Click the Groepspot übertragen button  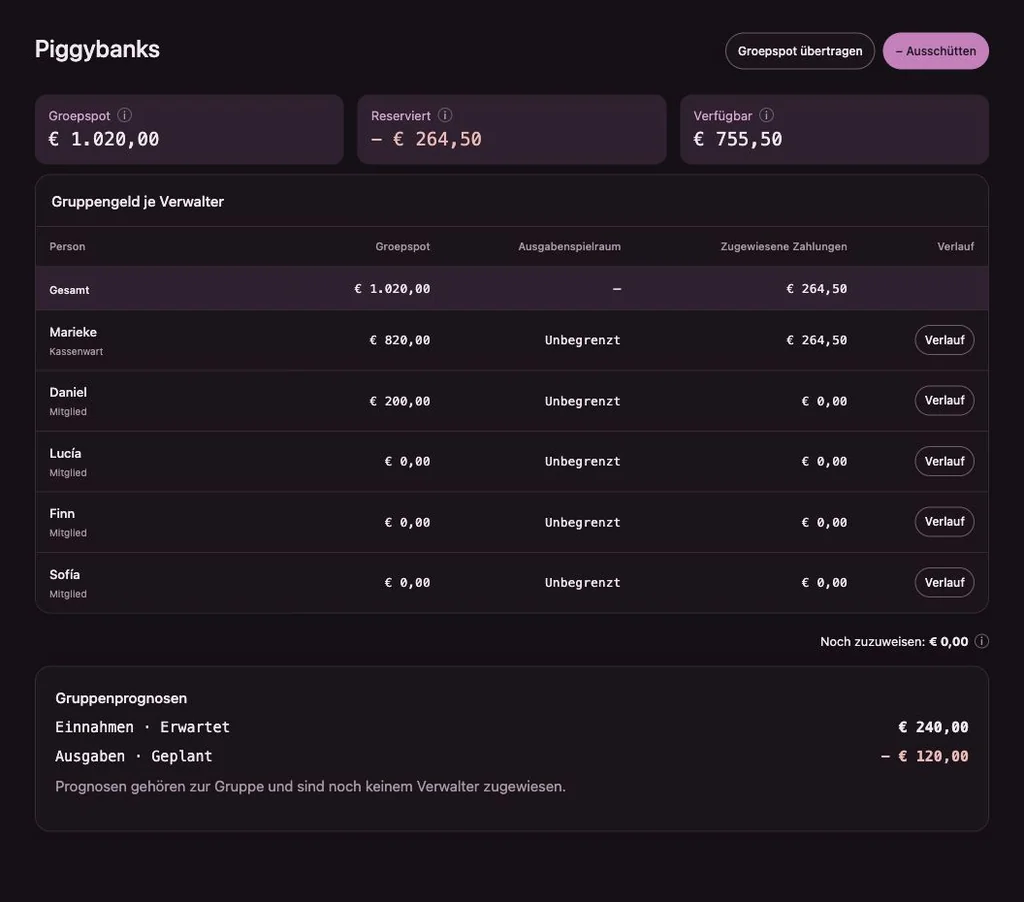tap(800, 51)
